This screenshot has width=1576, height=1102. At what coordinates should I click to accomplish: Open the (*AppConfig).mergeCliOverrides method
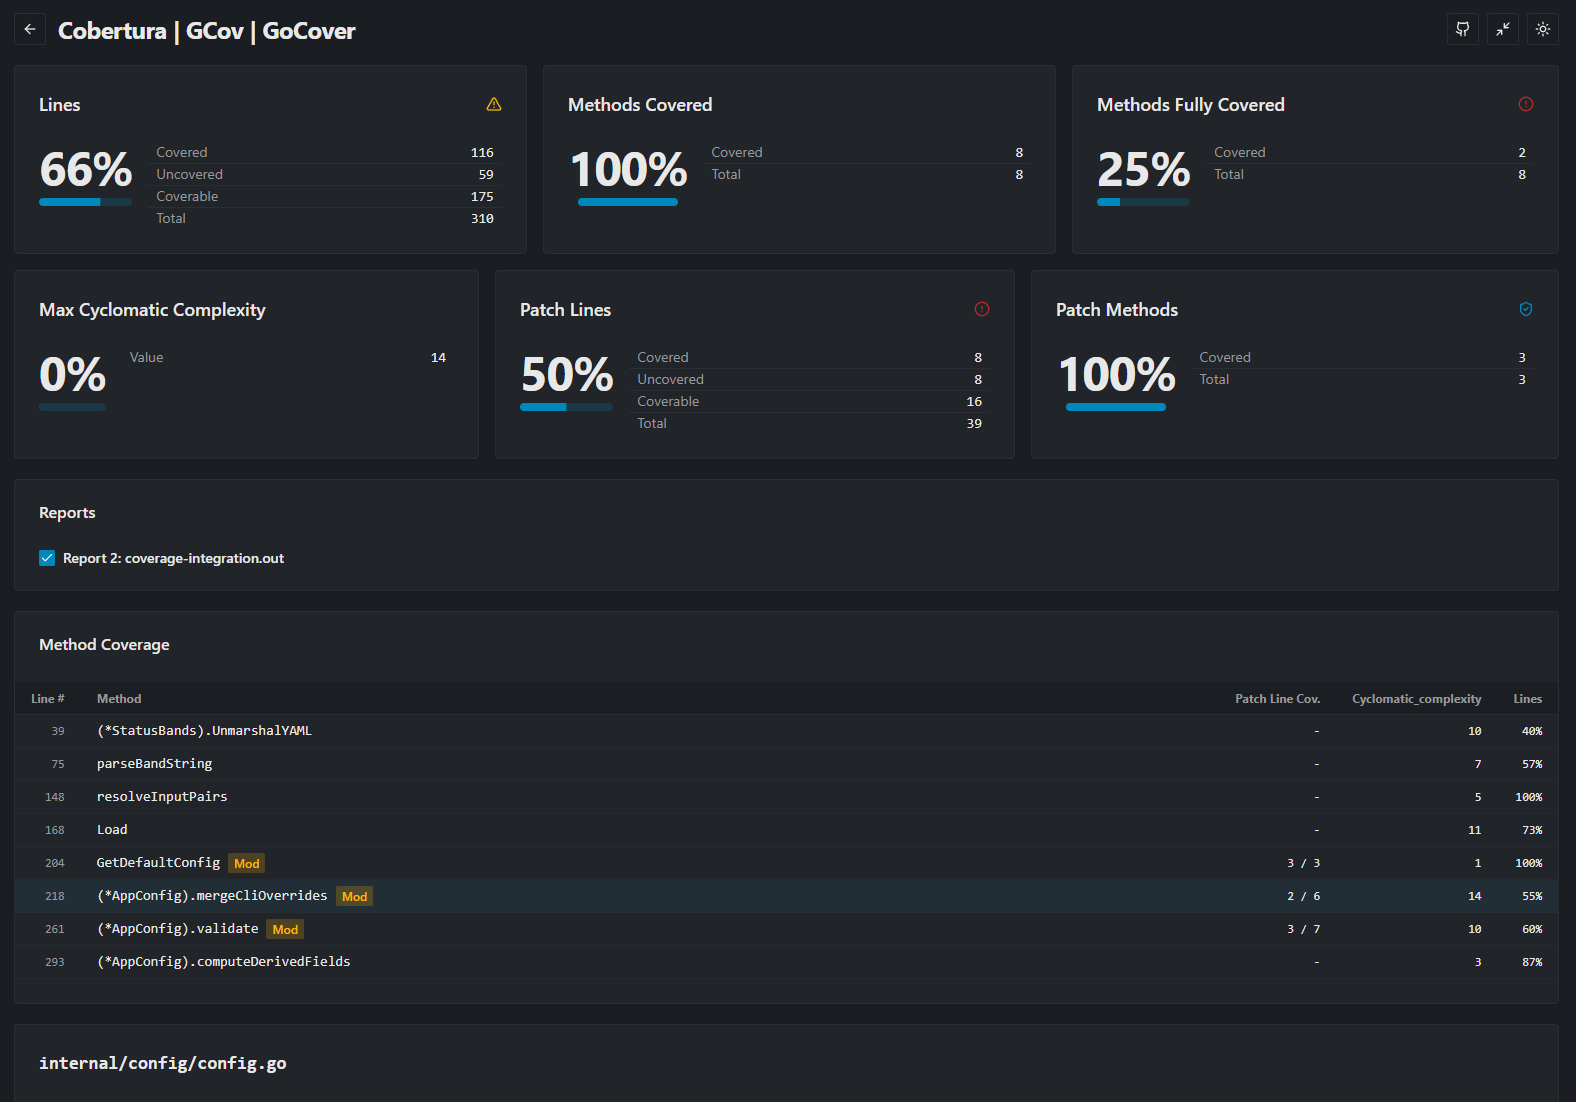coord(212,896)
